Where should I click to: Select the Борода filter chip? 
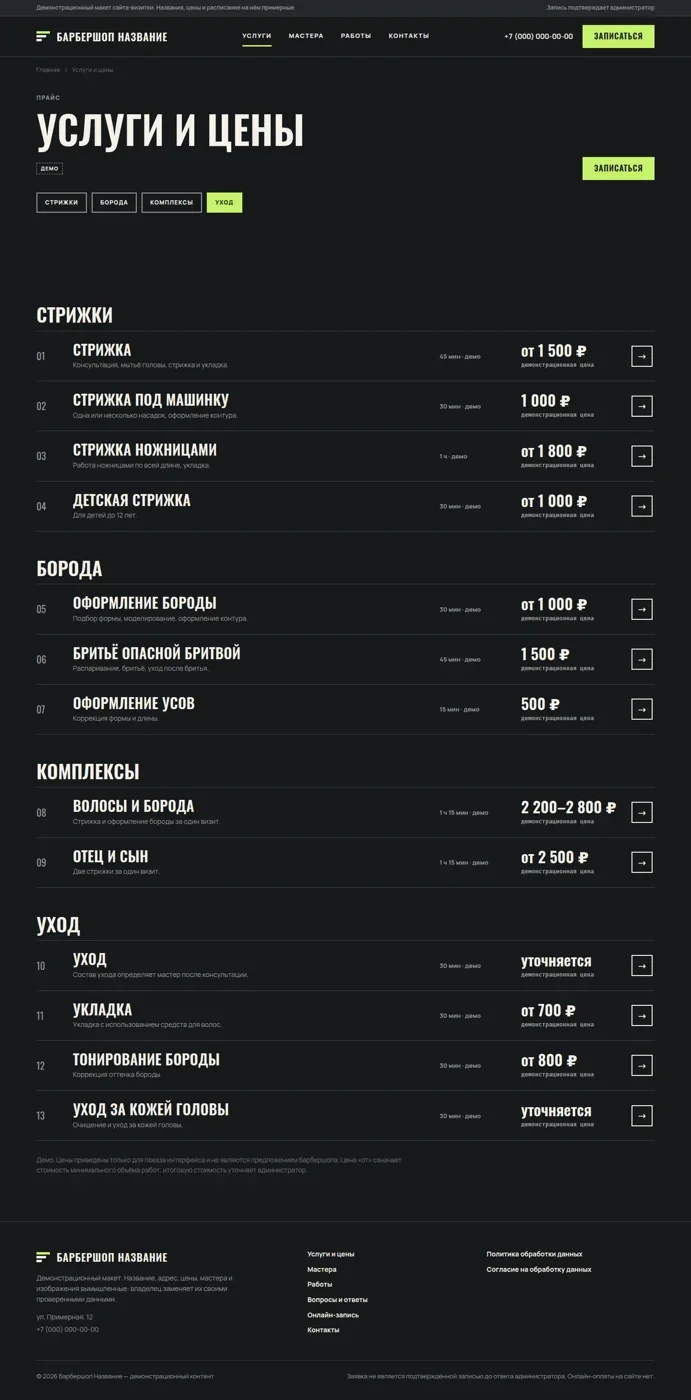point(114,203)
